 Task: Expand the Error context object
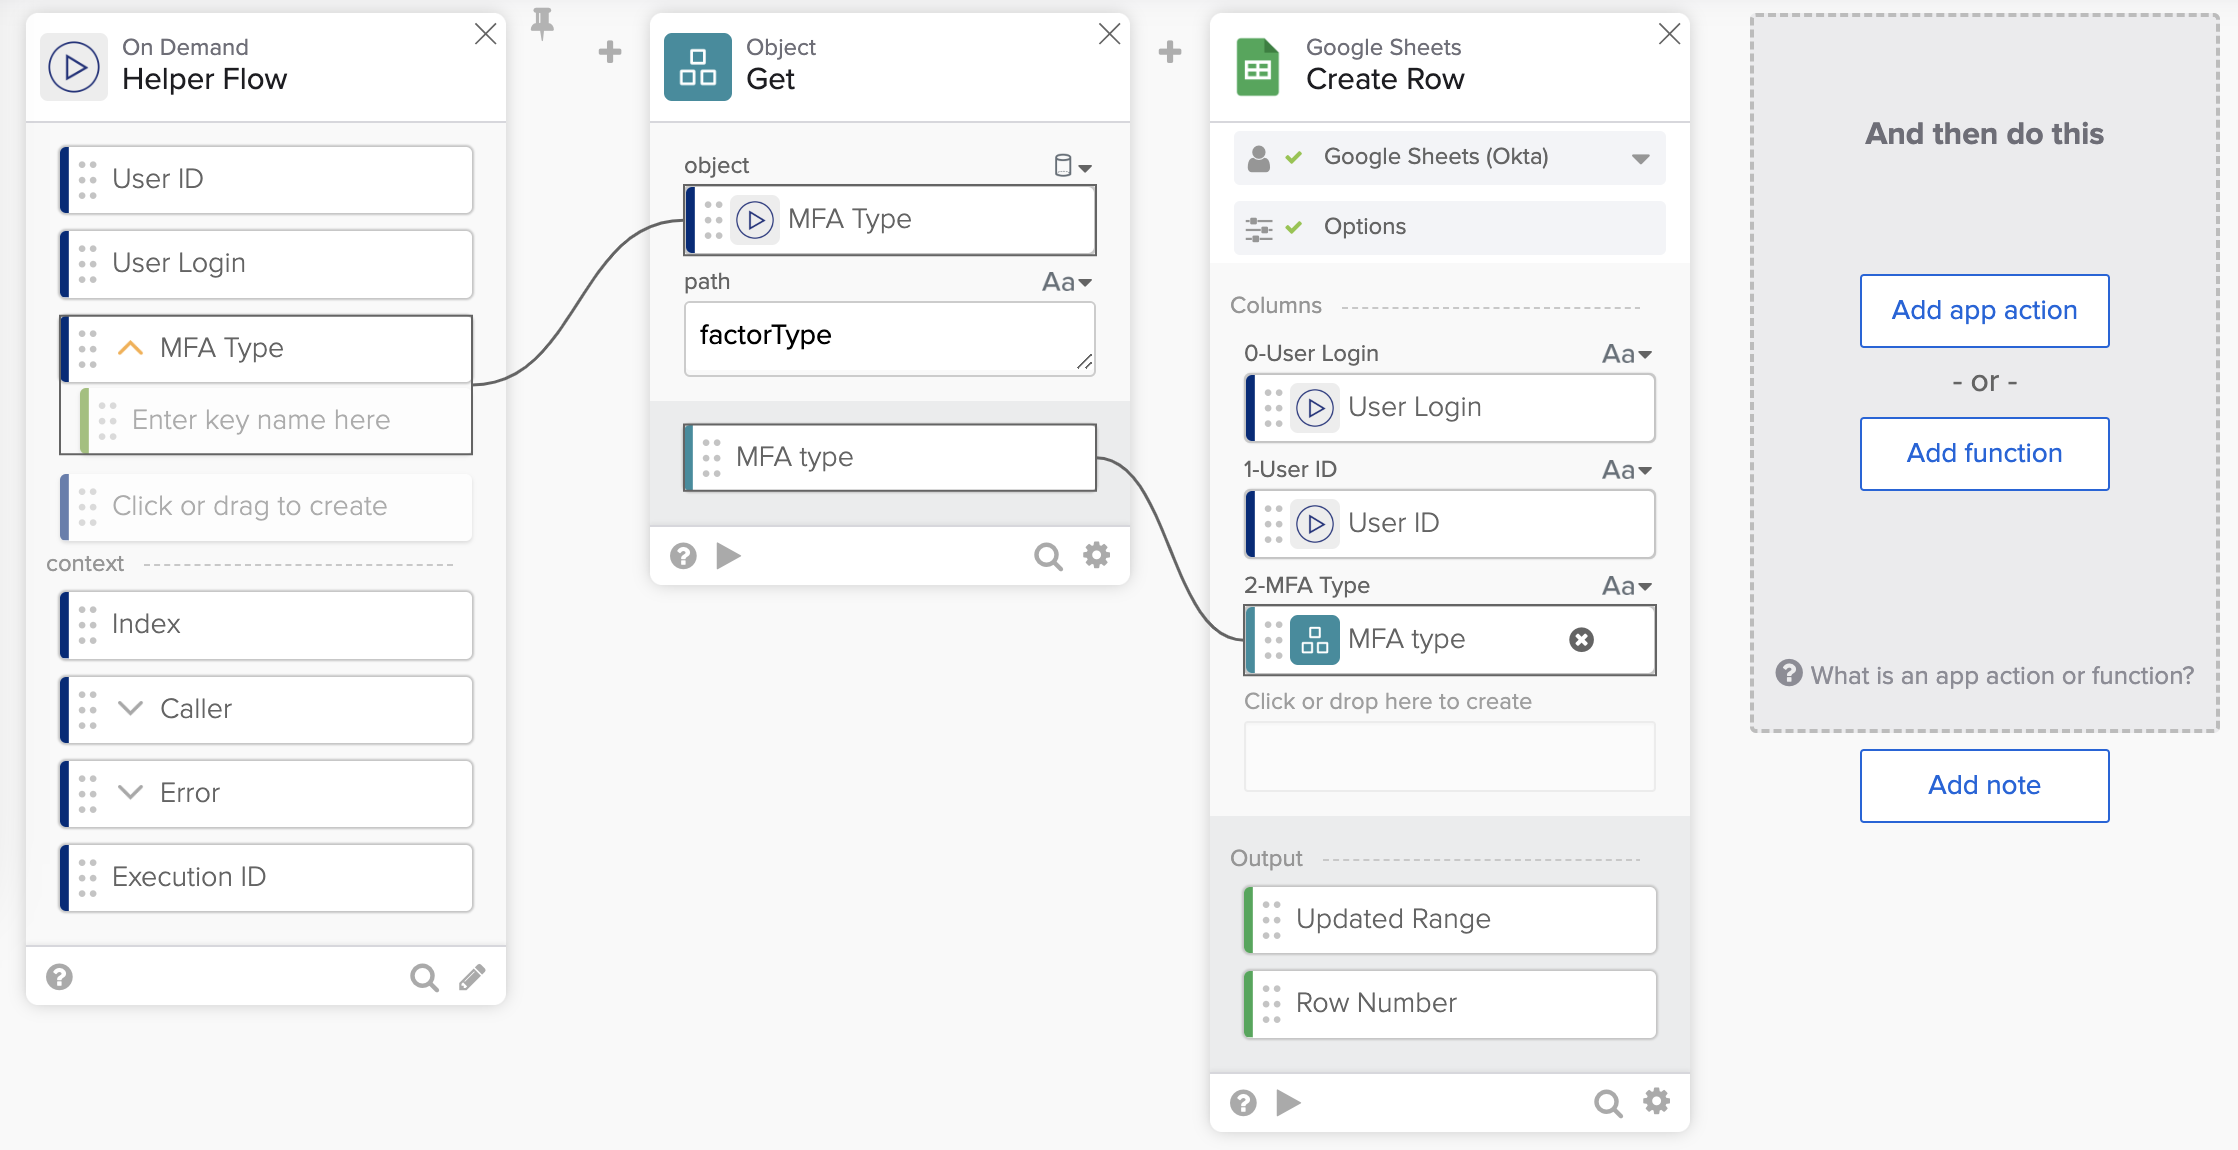[128, 793]
